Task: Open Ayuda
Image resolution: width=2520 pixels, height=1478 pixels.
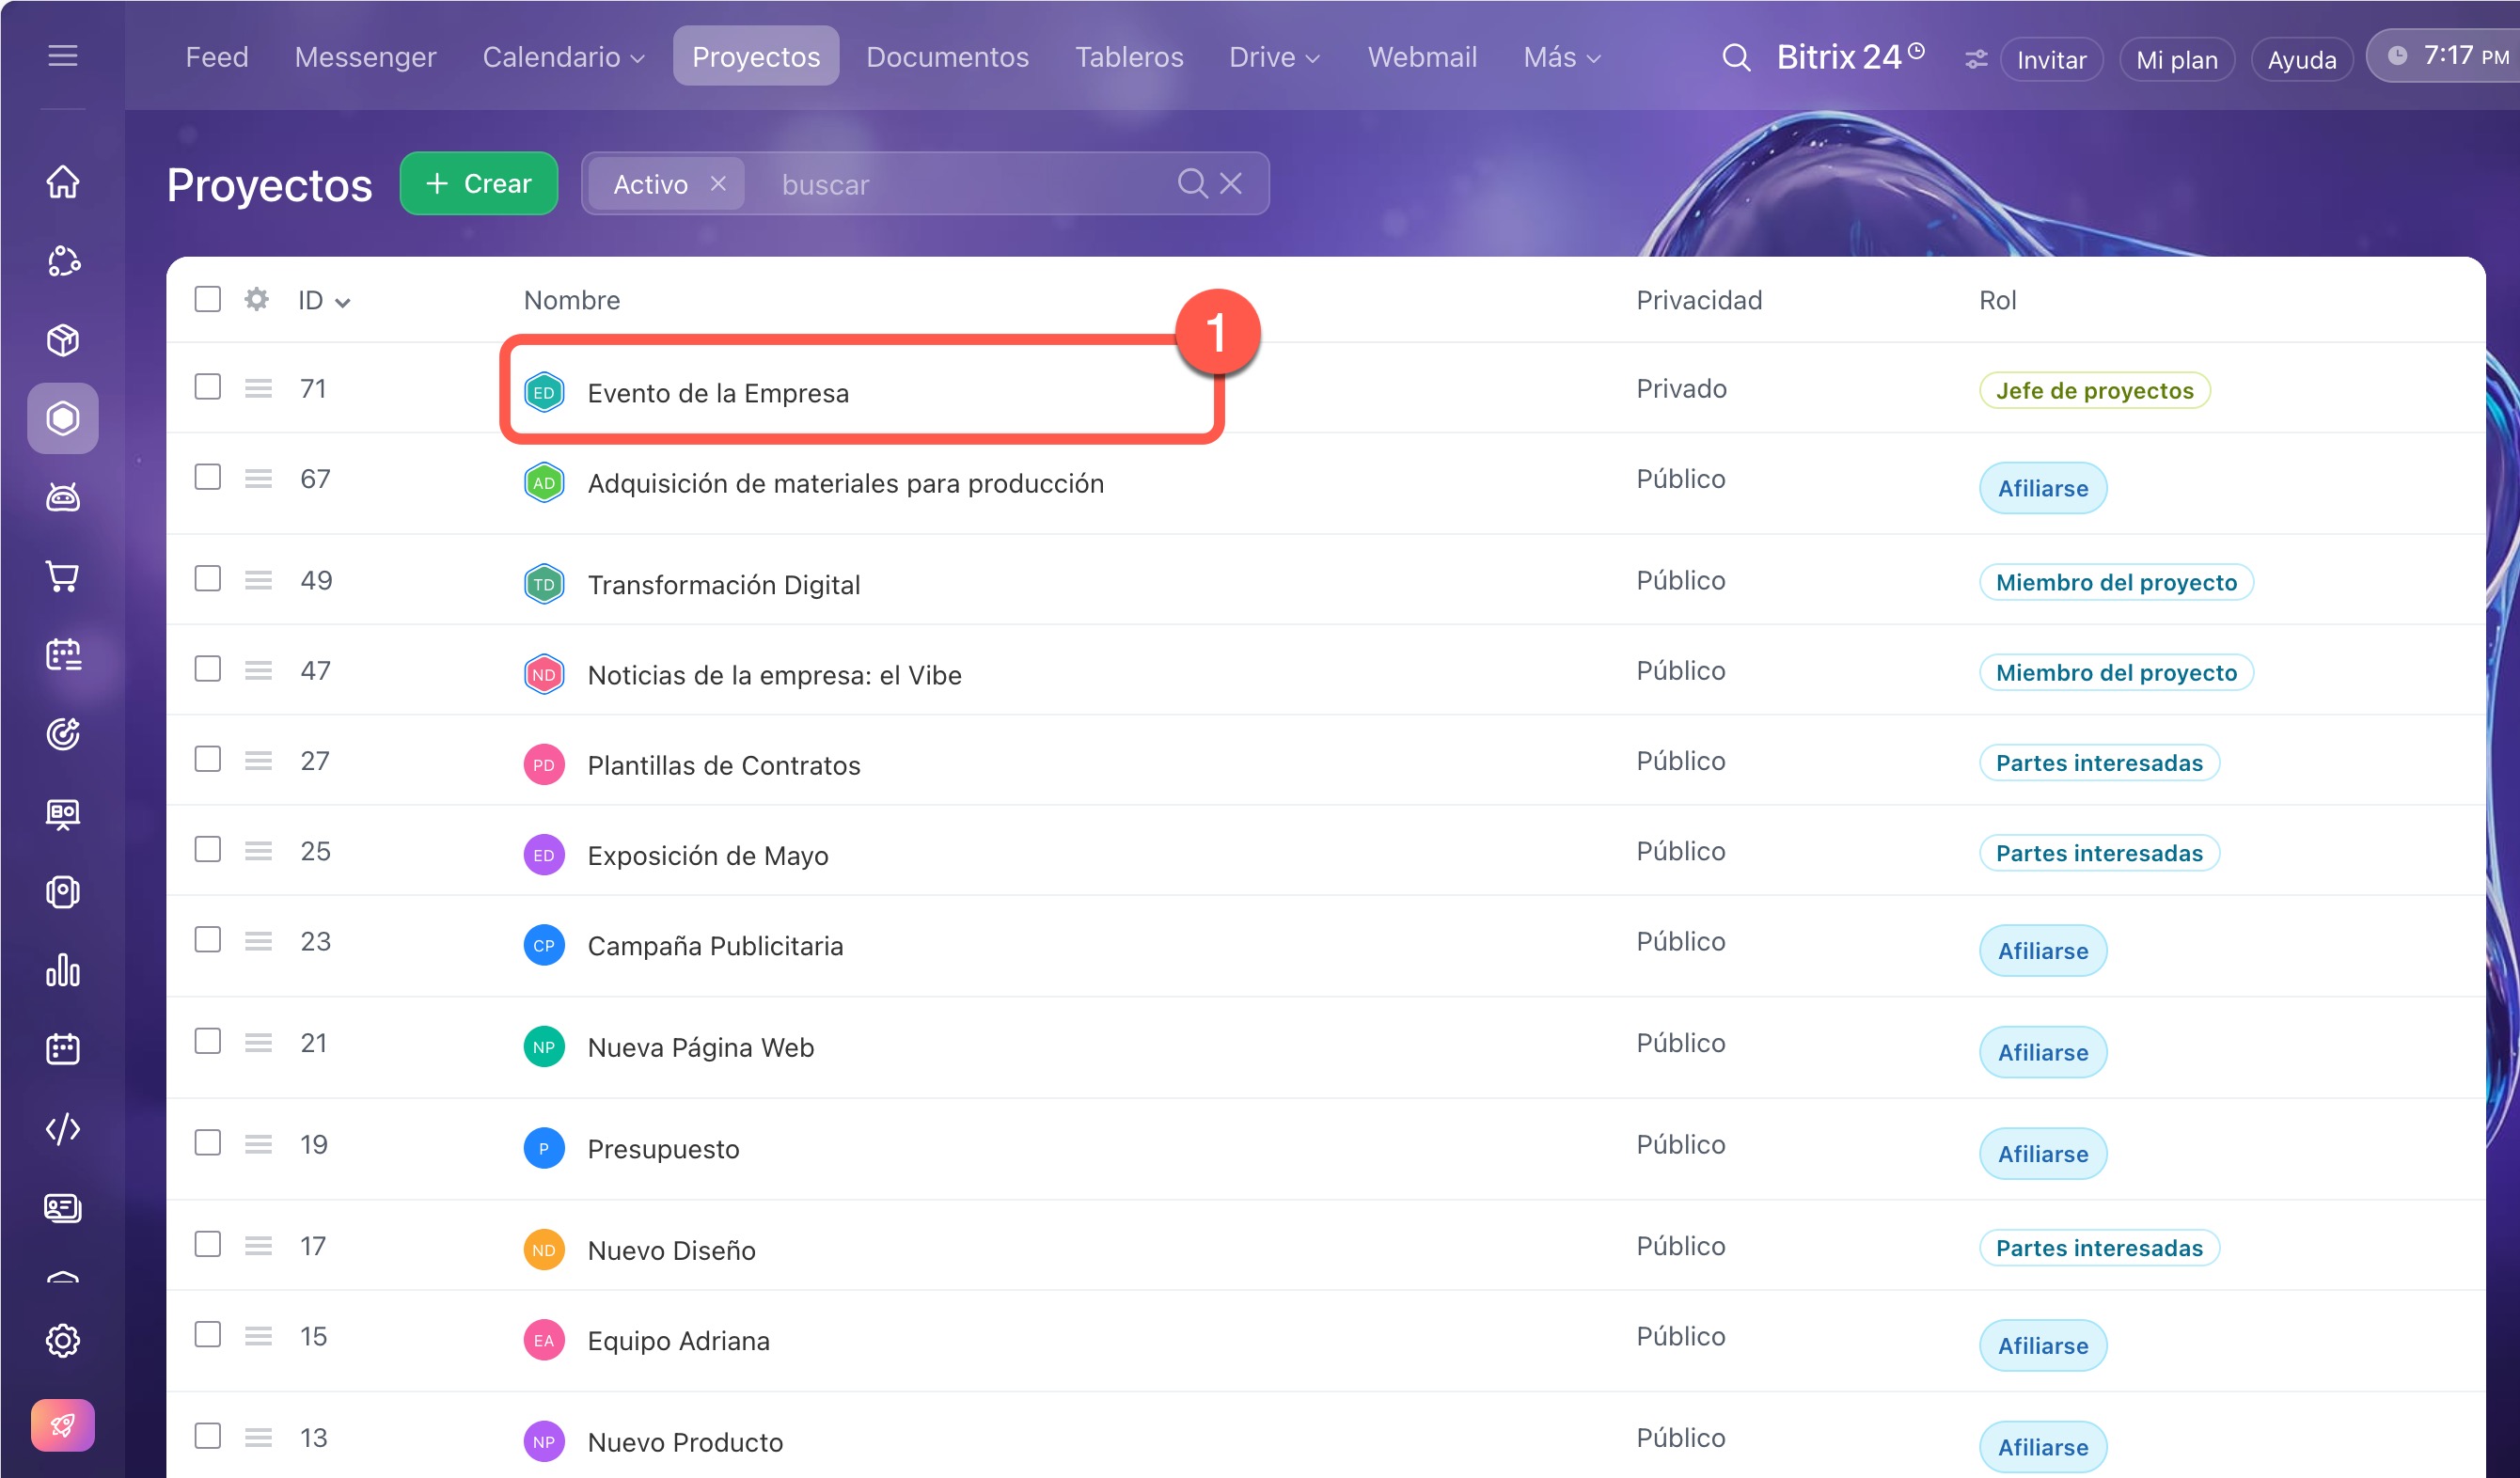Action: [2302, 60]
